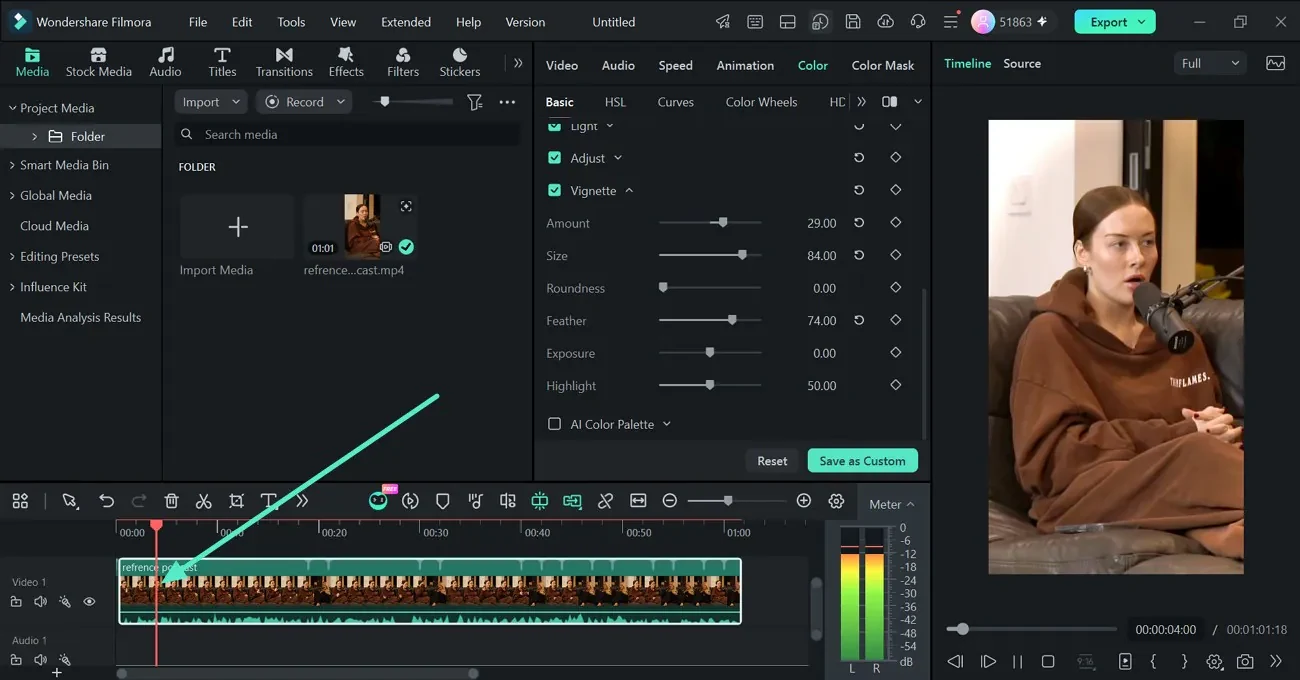This screenshot has height=680, width=1300.
Task: Mute the Video 1 track
Action: [40, 602]
